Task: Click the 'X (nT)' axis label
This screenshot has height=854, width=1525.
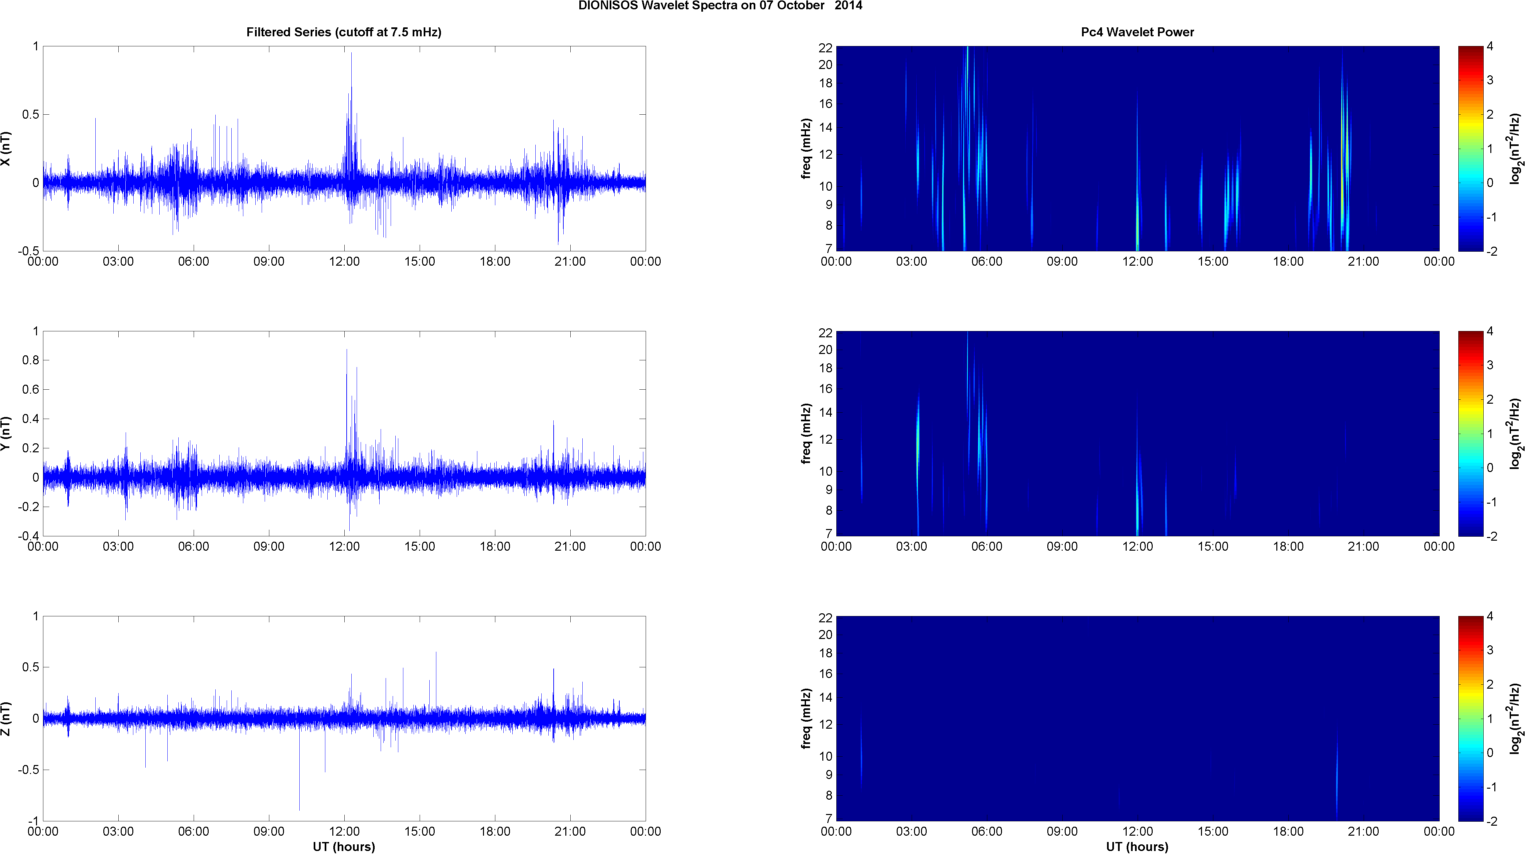Action: tap(6, 148)
